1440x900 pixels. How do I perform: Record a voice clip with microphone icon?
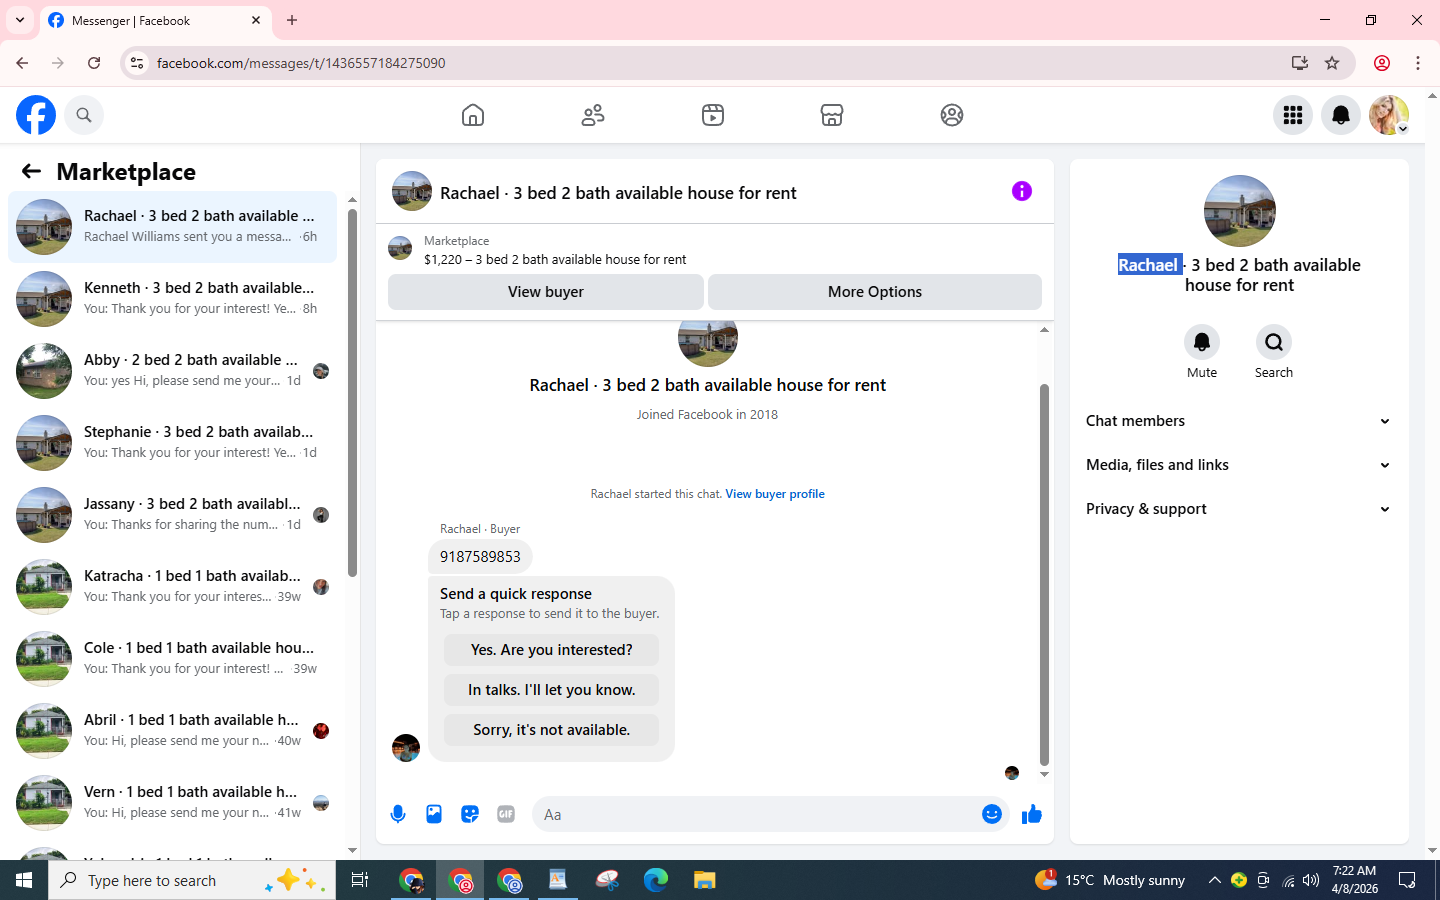398,814
